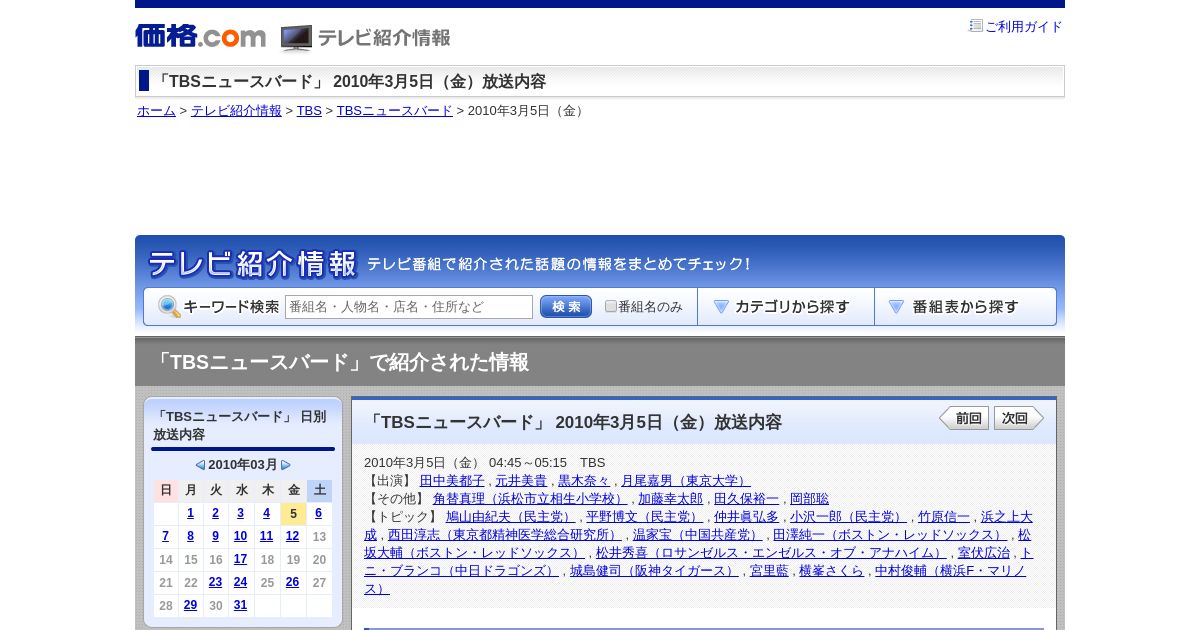The image size is (1200, 630).
Task: Click the 価格.com logo
Action: pyautogui.click(x=200, y=37)
